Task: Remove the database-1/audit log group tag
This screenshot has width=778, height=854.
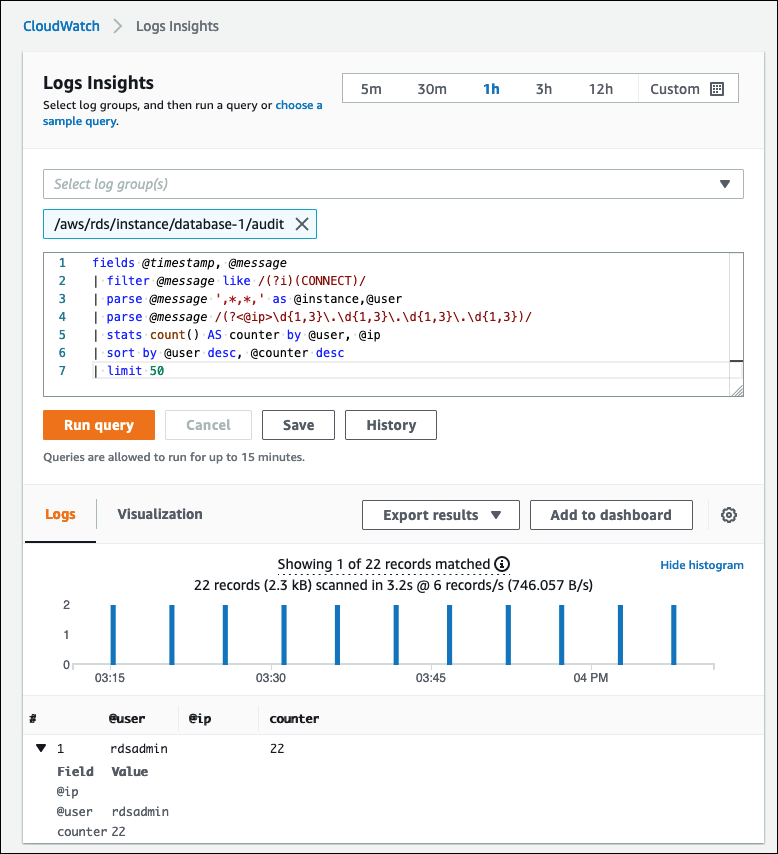Action: click(x=302, y=225)
